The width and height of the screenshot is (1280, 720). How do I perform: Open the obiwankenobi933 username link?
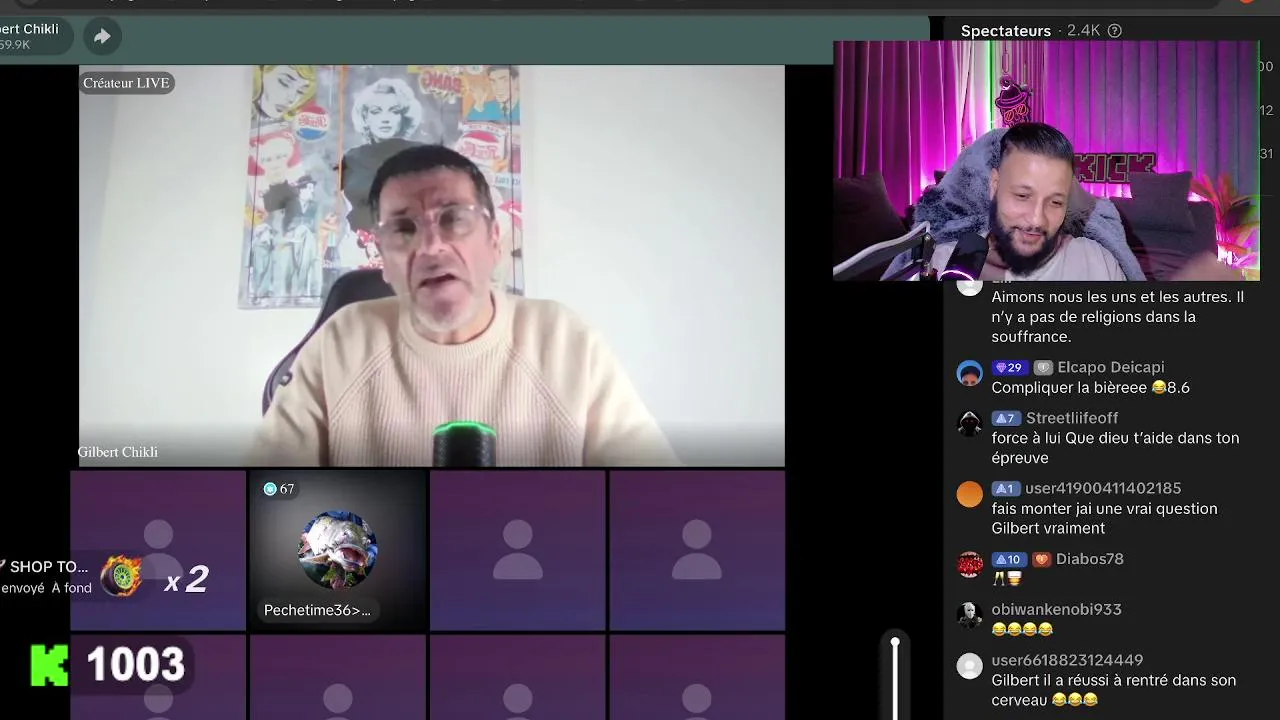click(x=1056, y=610)
